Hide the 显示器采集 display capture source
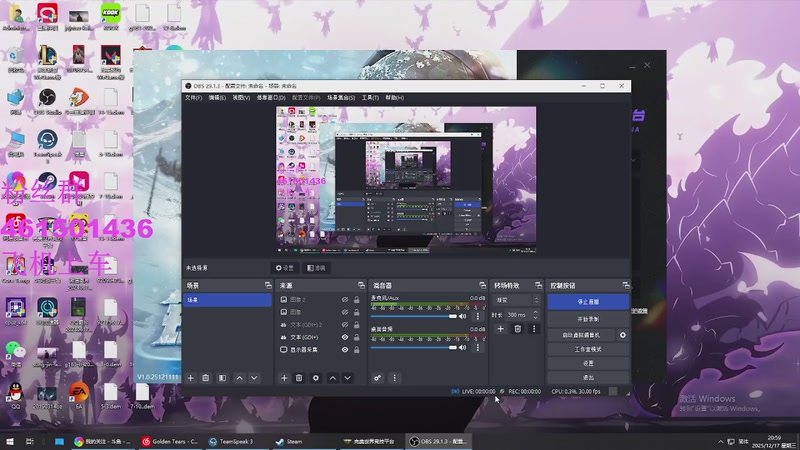Image resolution: width=800 pixels, height=450 pixels. pos(345,349)
